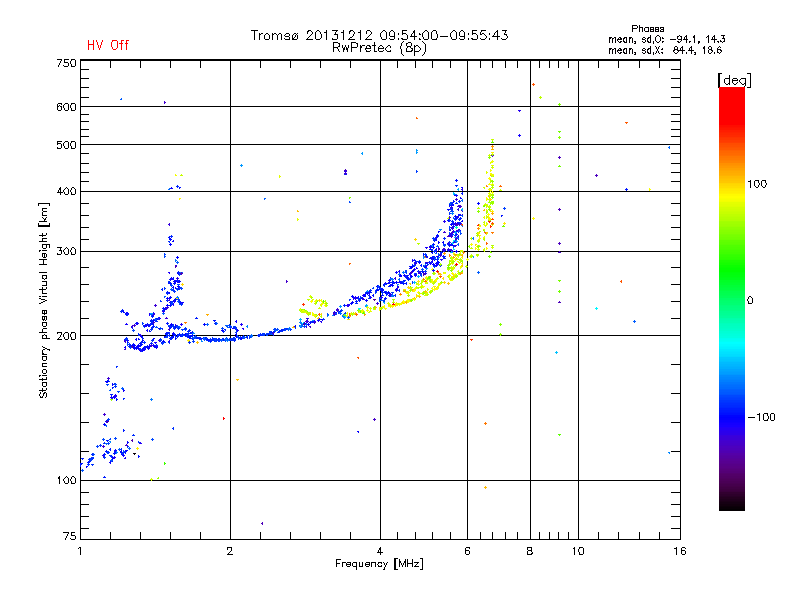Select the Tromsø 20131212 09:54:00-09:55:43 title
This screenshot has height=600, width=800.
379,35
